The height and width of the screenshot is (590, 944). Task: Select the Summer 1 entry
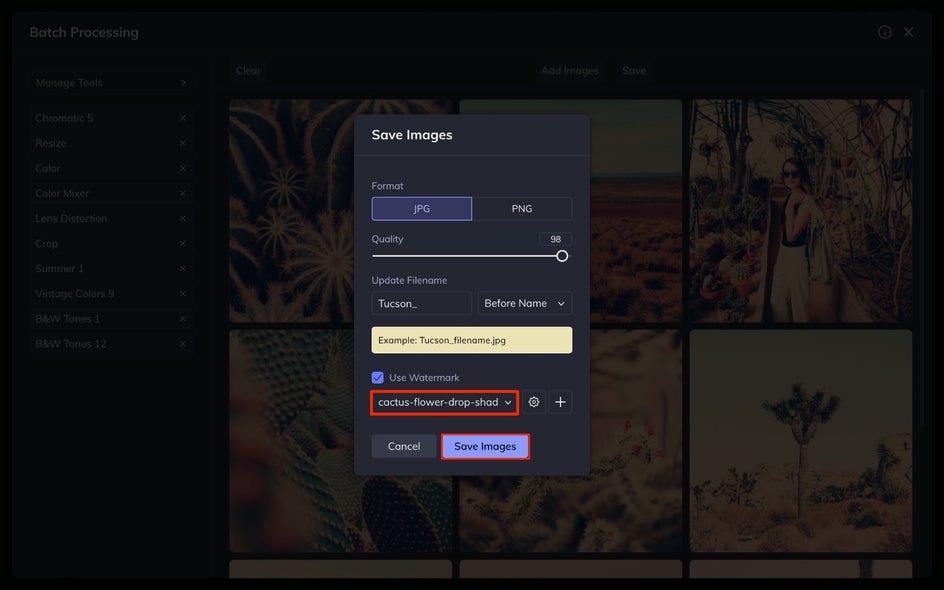[111, 269]
